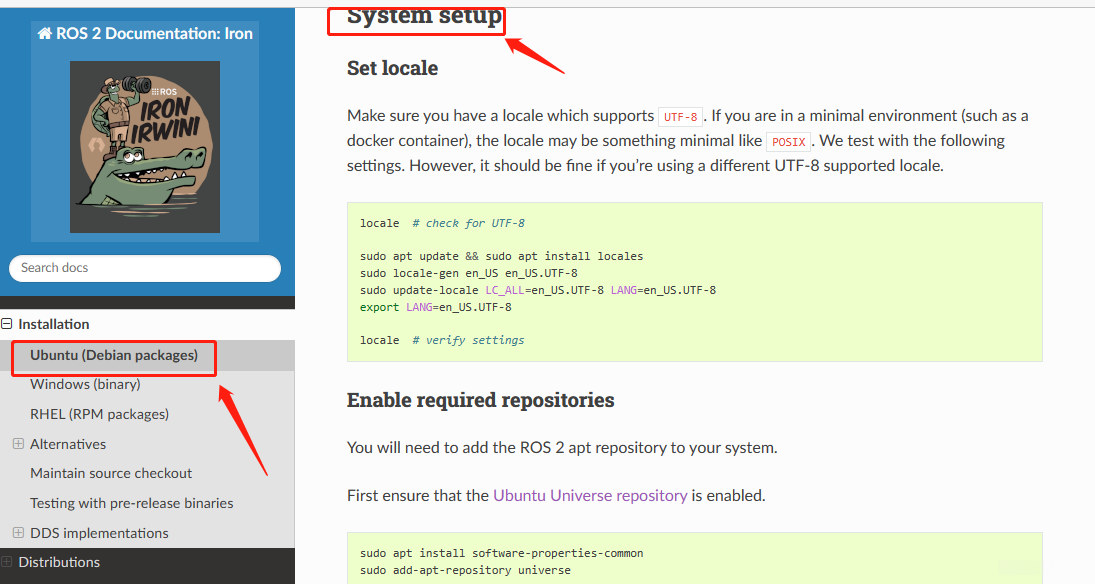Expand the Alternatives subsection
1095x584 pixels.
click(18, 444)
